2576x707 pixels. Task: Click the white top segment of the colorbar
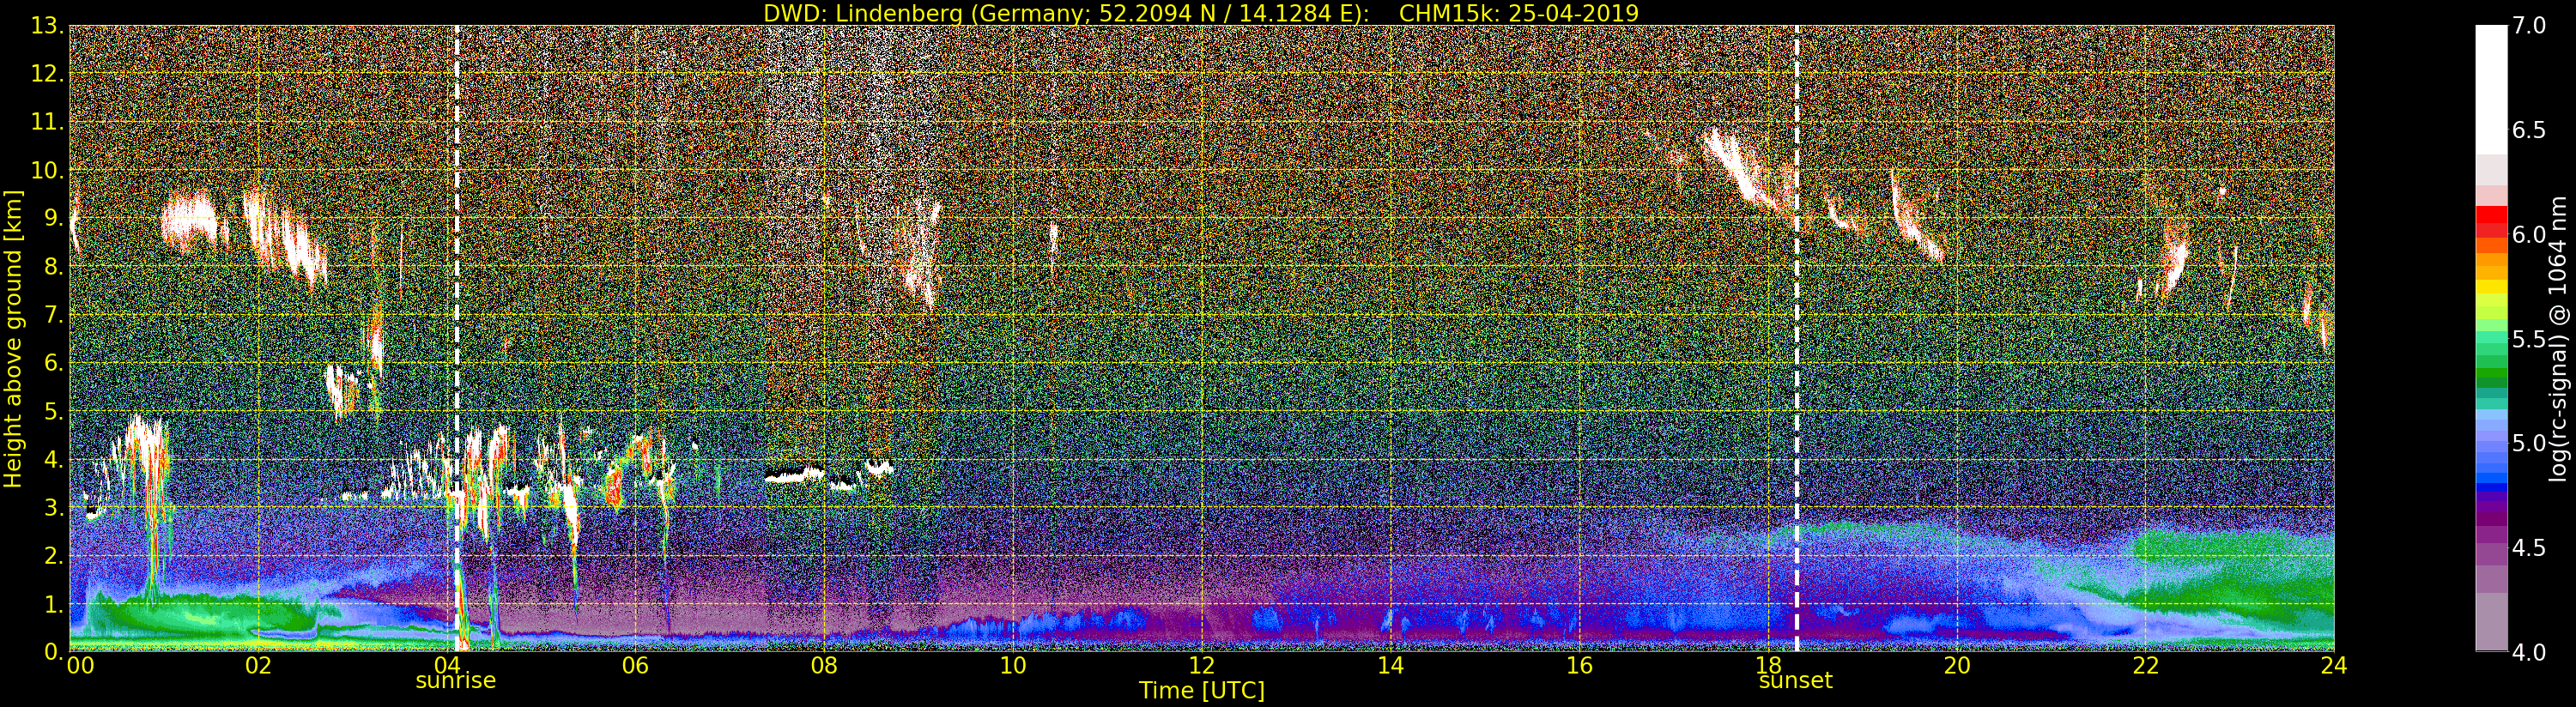[2491, 90]
